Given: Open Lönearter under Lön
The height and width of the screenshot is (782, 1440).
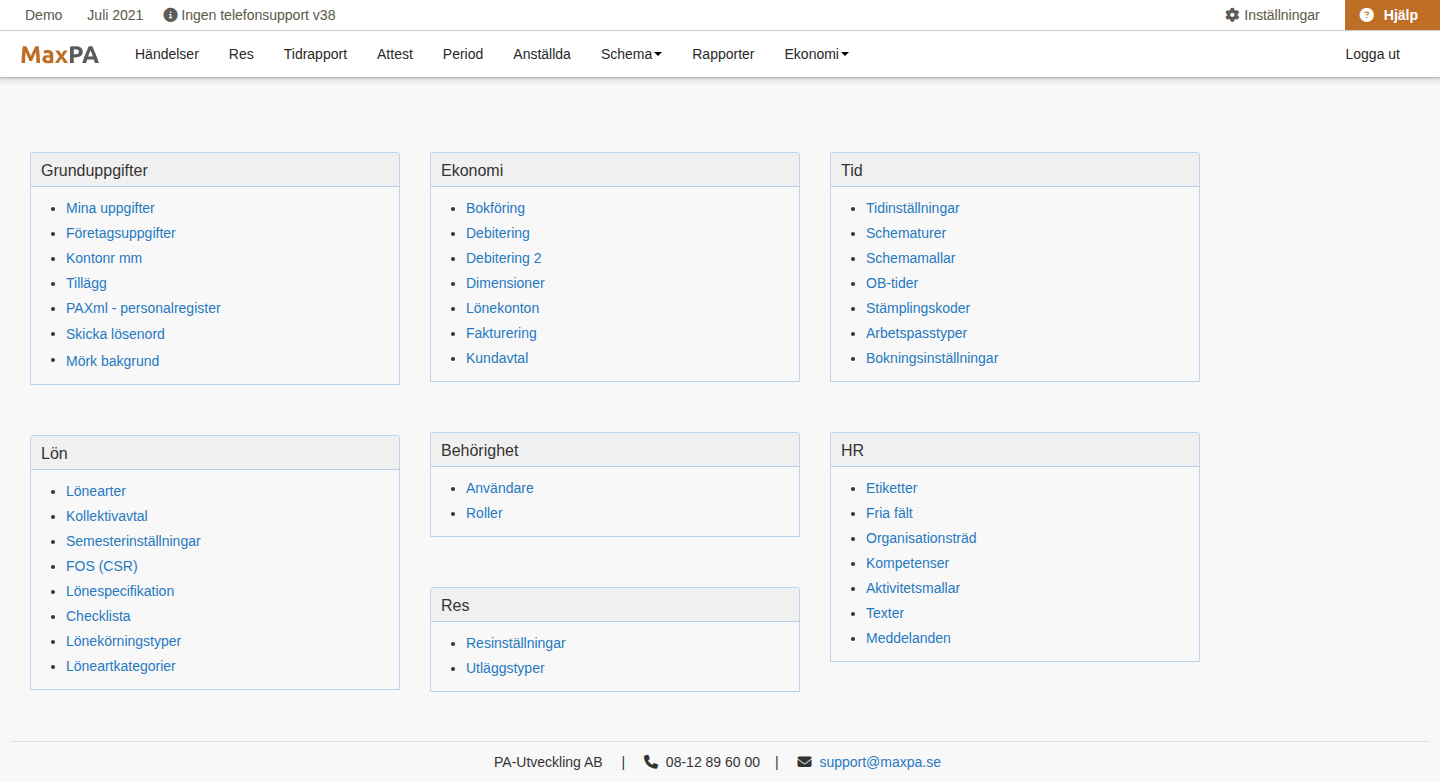Looking at the screenshot, I should [x=96, y=491].
